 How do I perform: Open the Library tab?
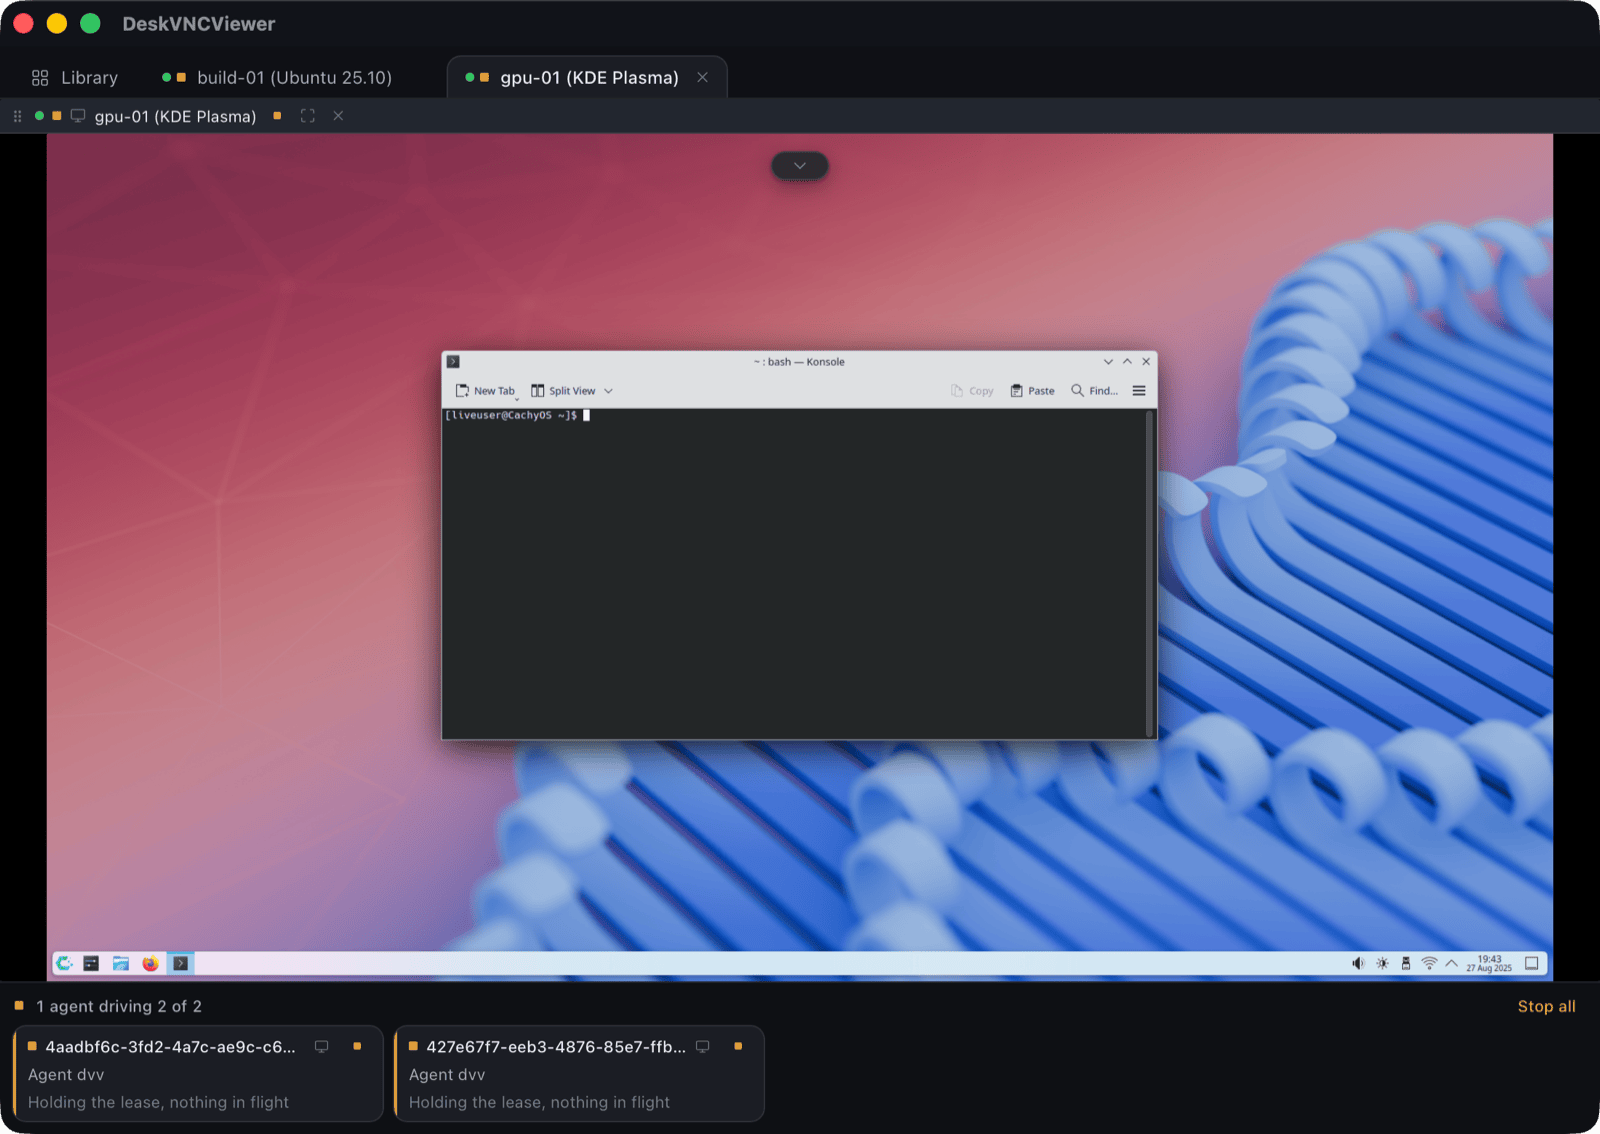[75, 78]
